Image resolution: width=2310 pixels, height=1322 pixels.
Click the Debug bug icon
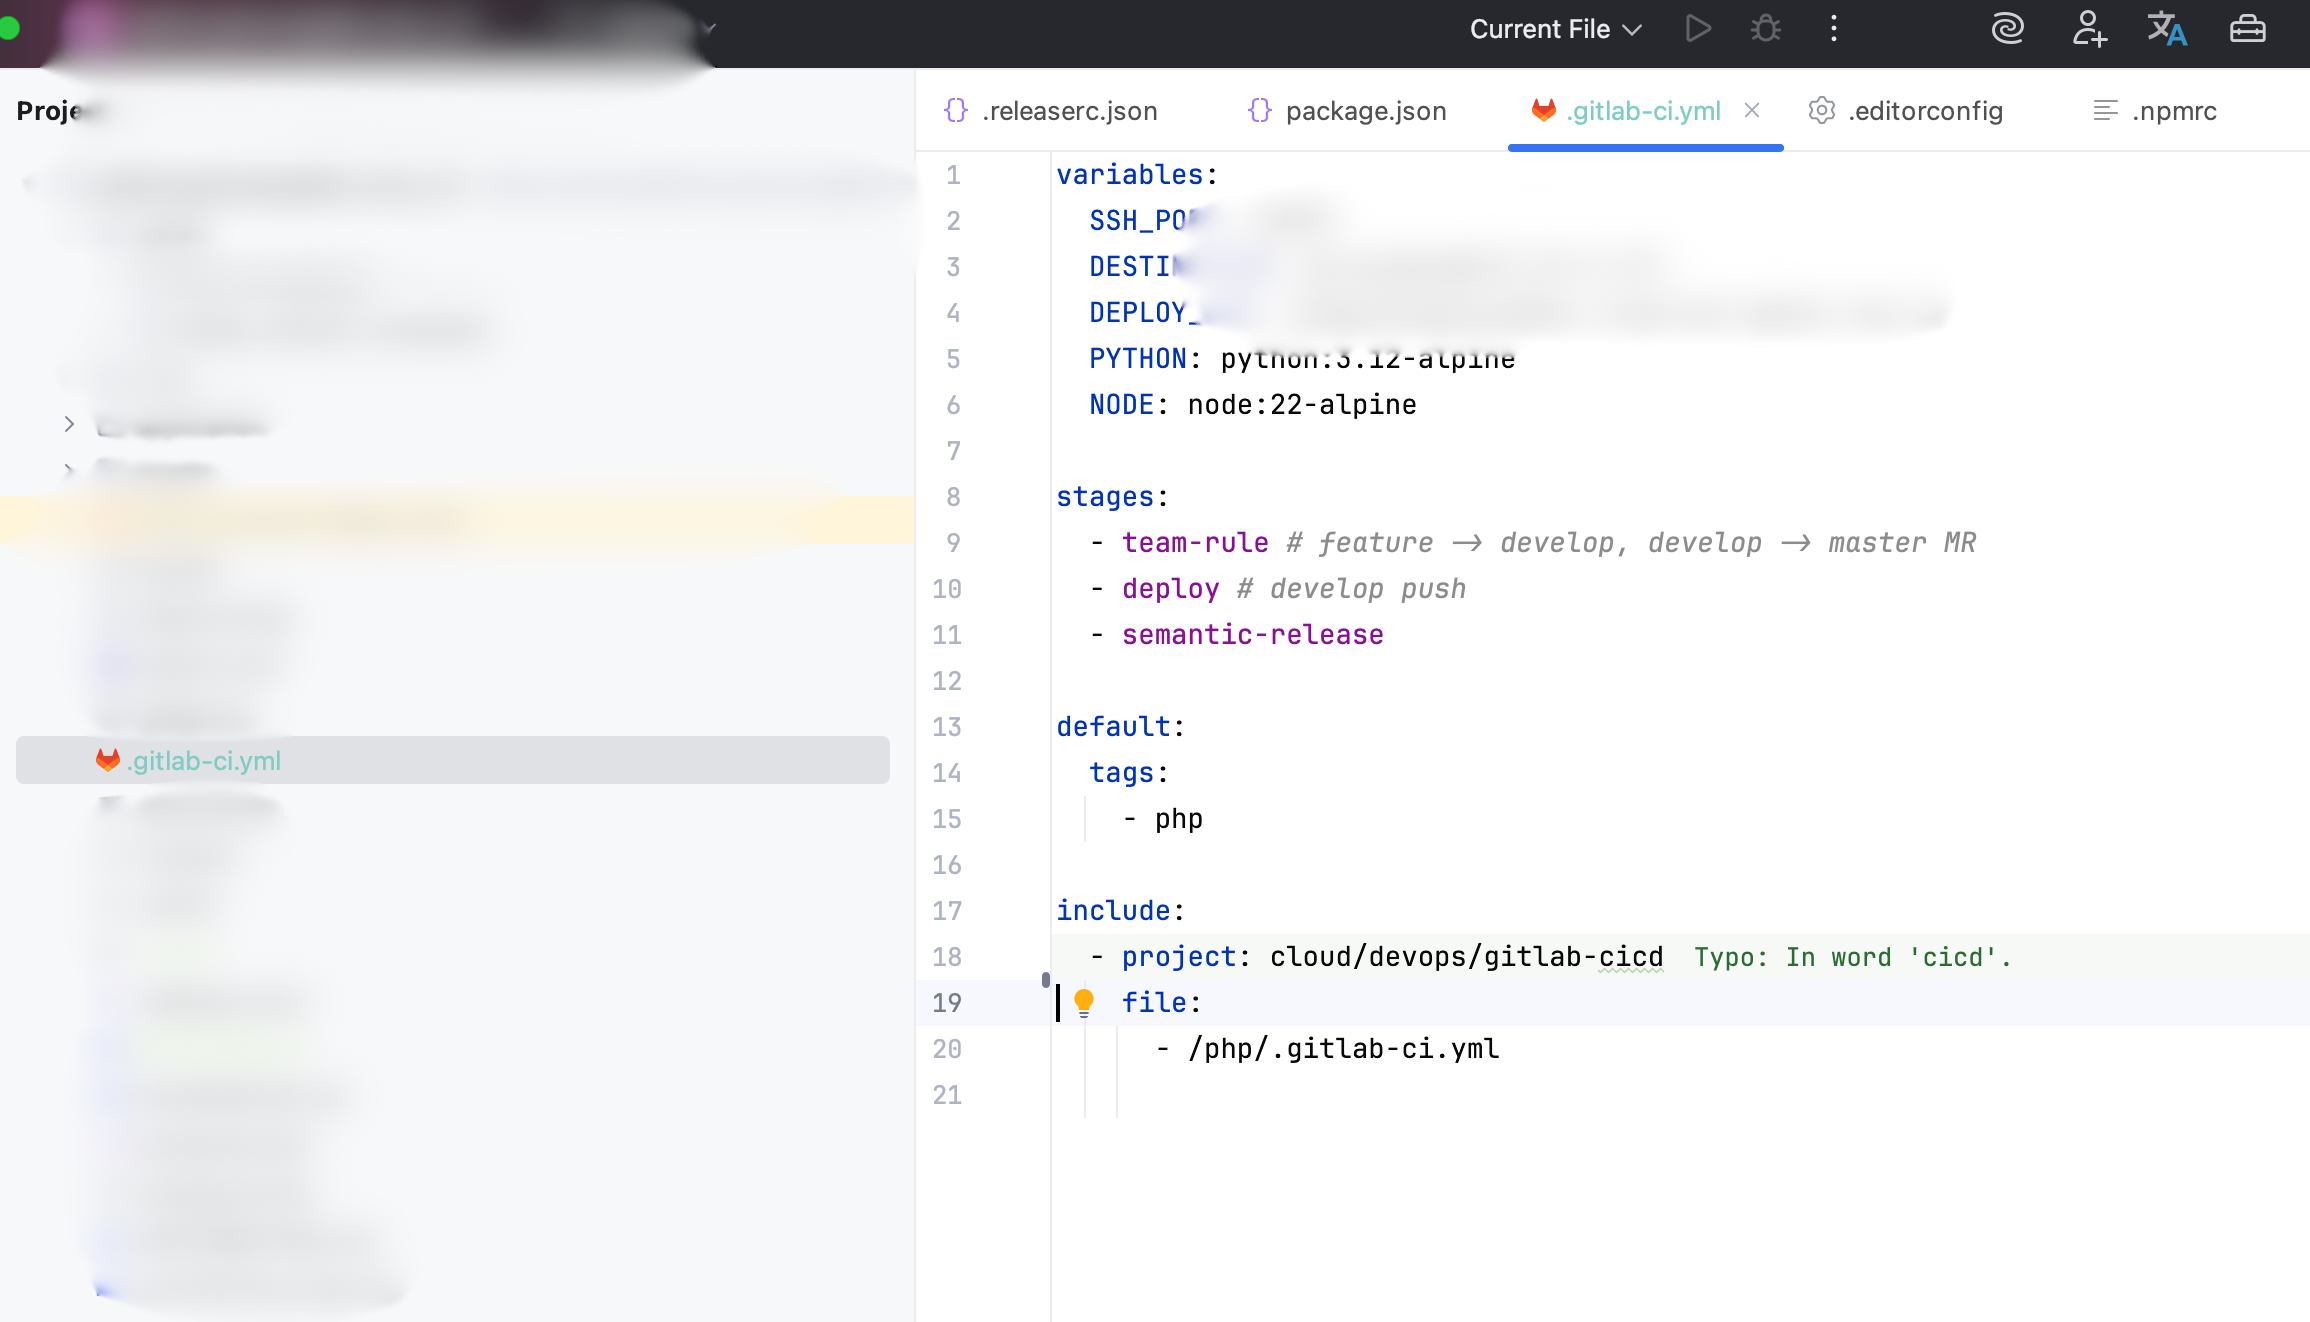[1766, 28]
